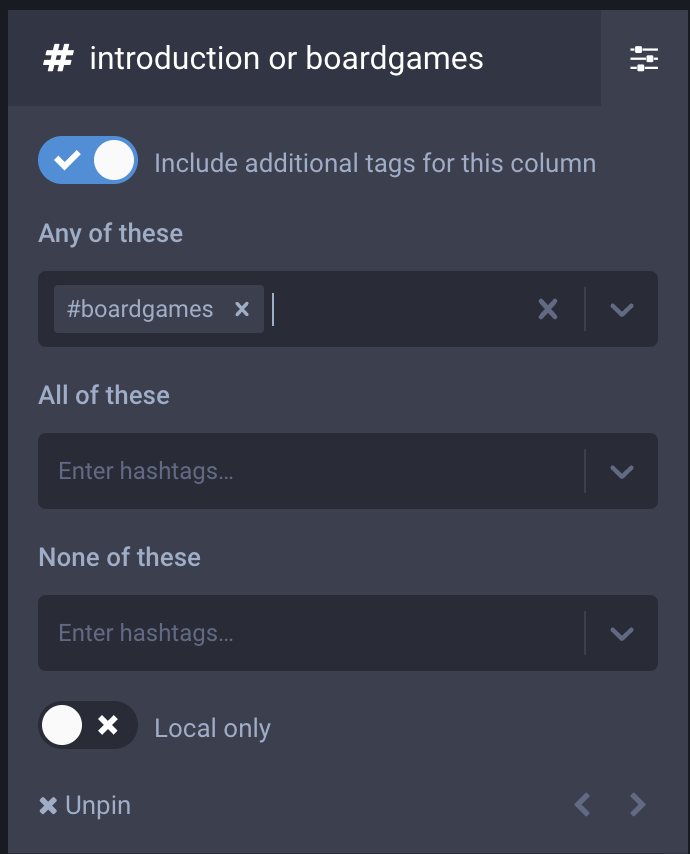Focus the None of these hashtag input
The width and height of the screenshot is (690, 854).
300,633
